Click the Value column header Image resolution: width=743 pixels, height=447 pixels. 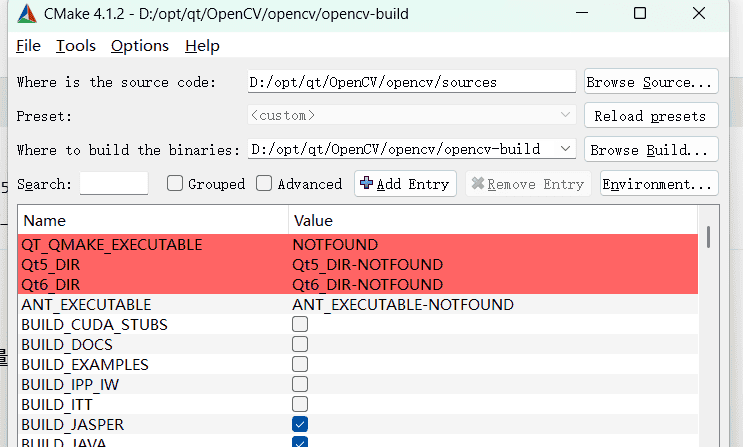[493, 220]
